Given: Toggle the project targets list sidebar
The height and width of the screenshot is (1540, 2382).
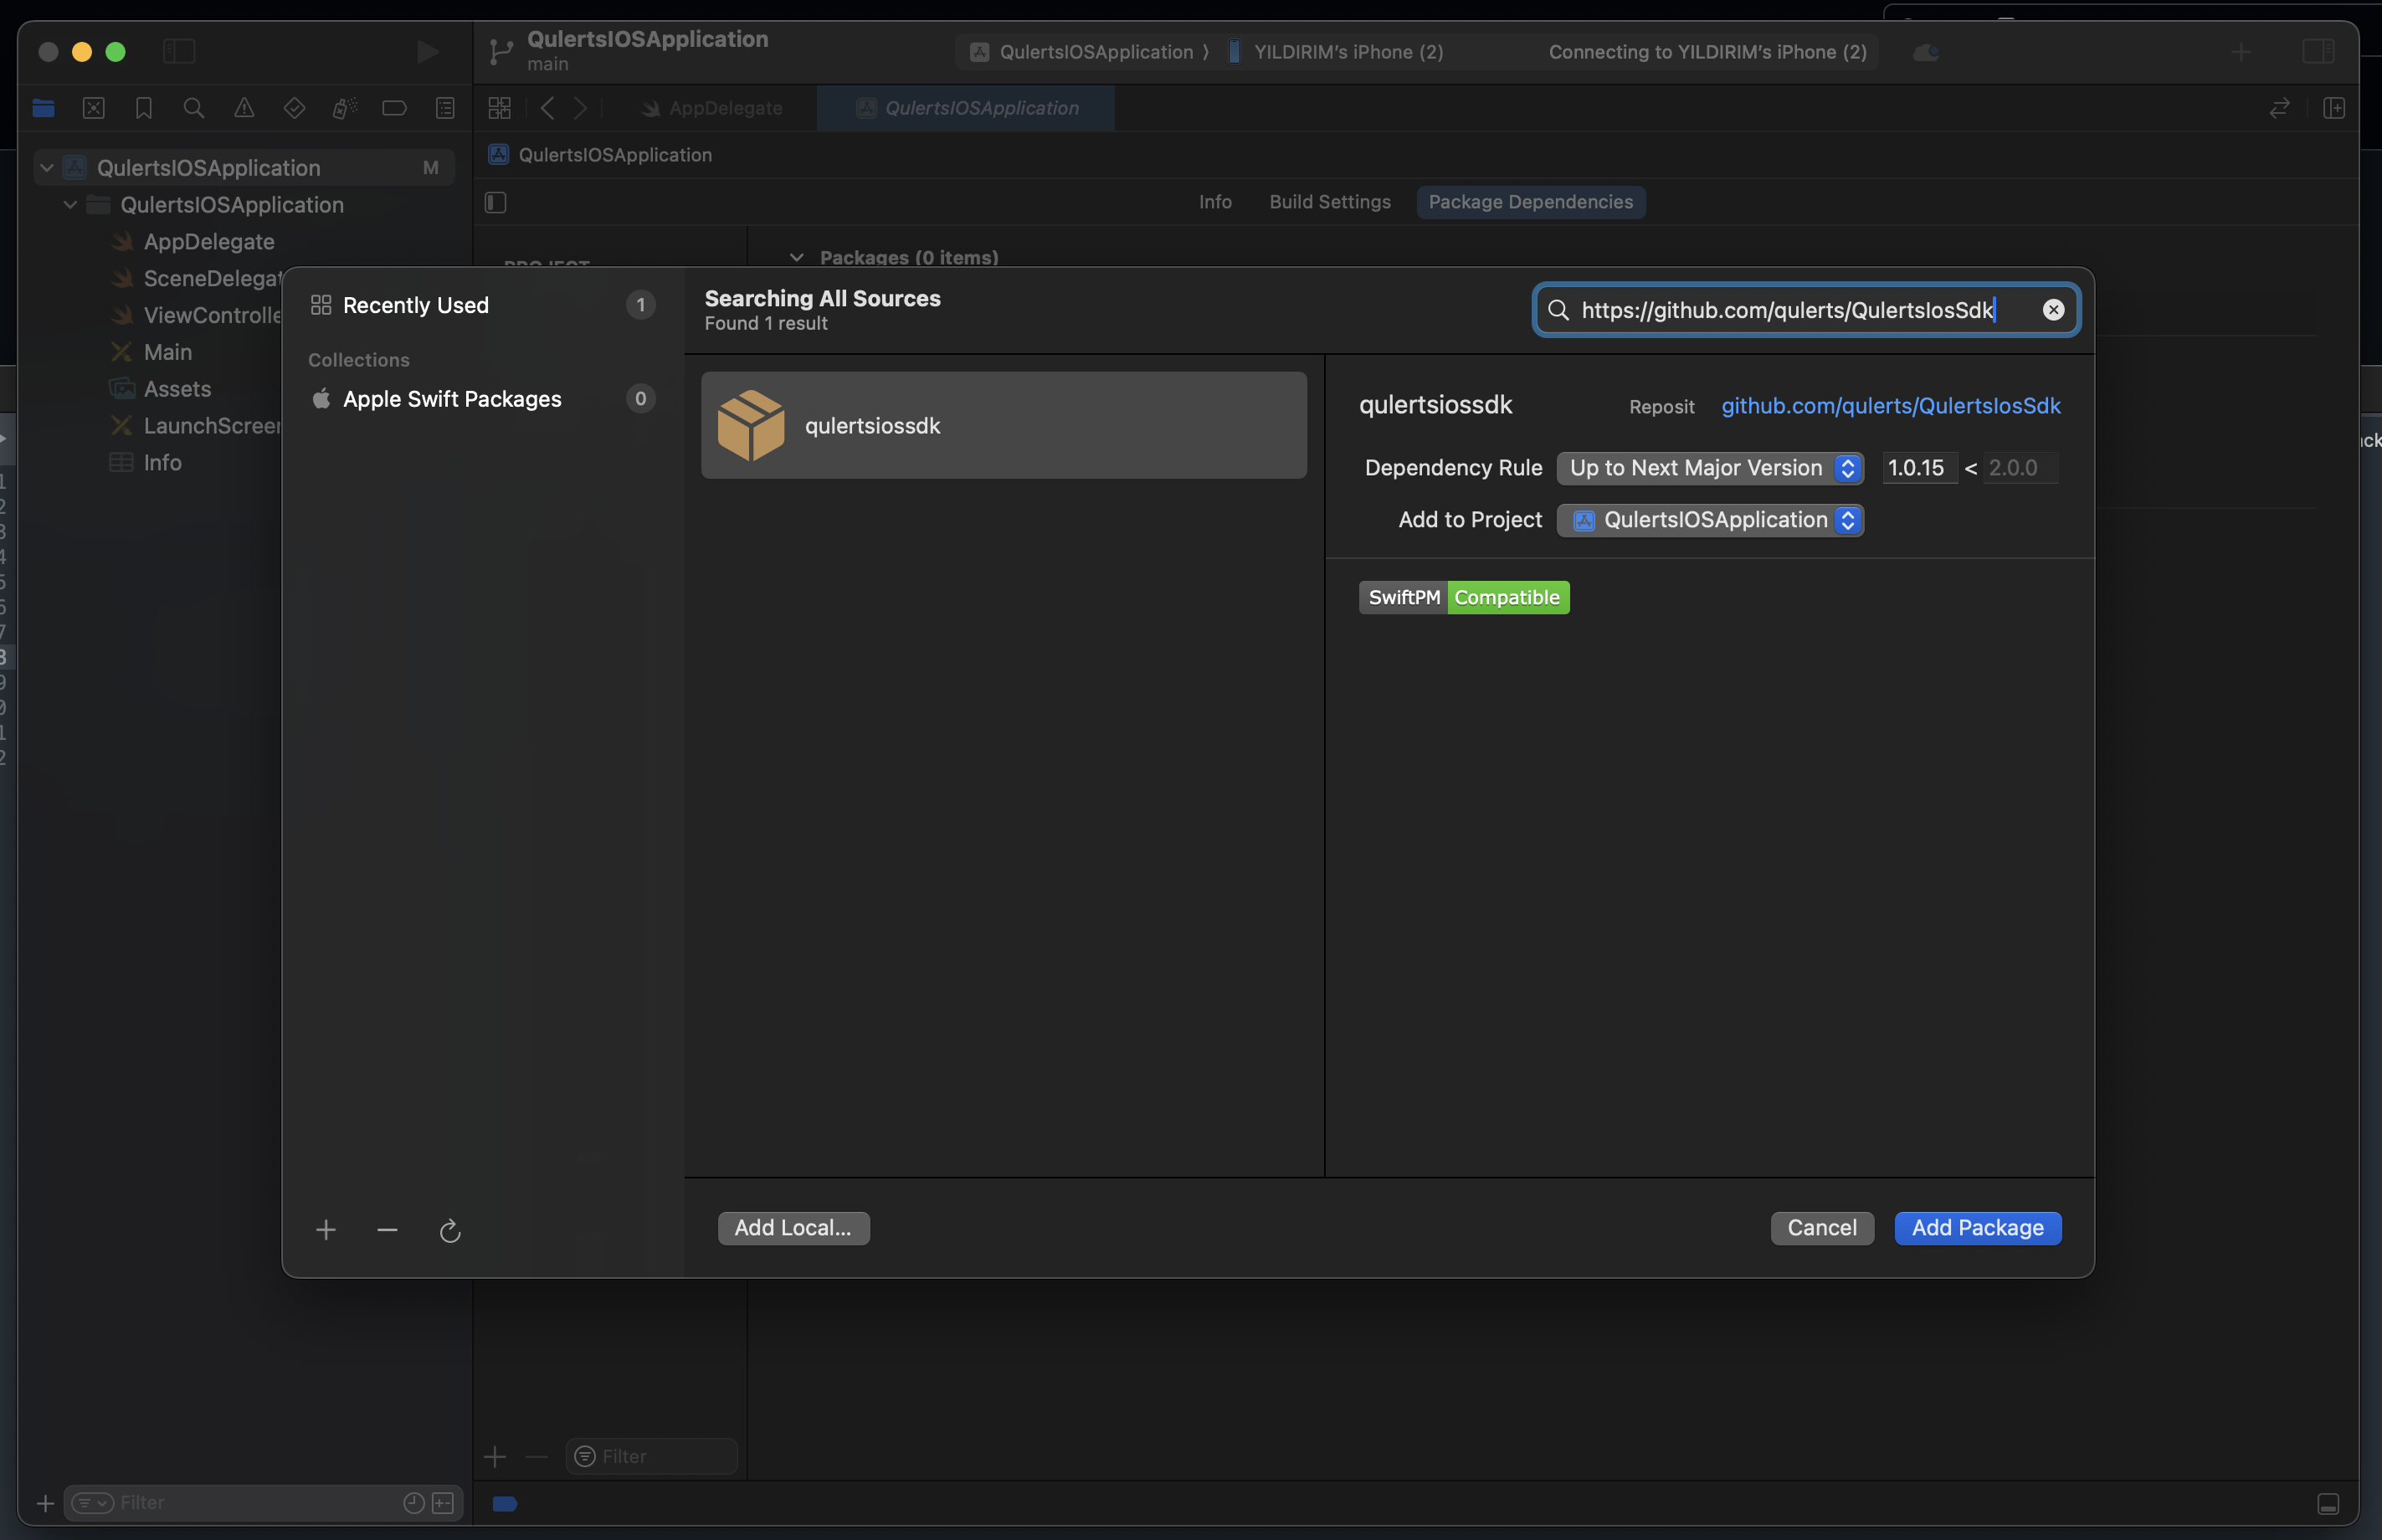Looking at the screenshot, I should point(496,202).
